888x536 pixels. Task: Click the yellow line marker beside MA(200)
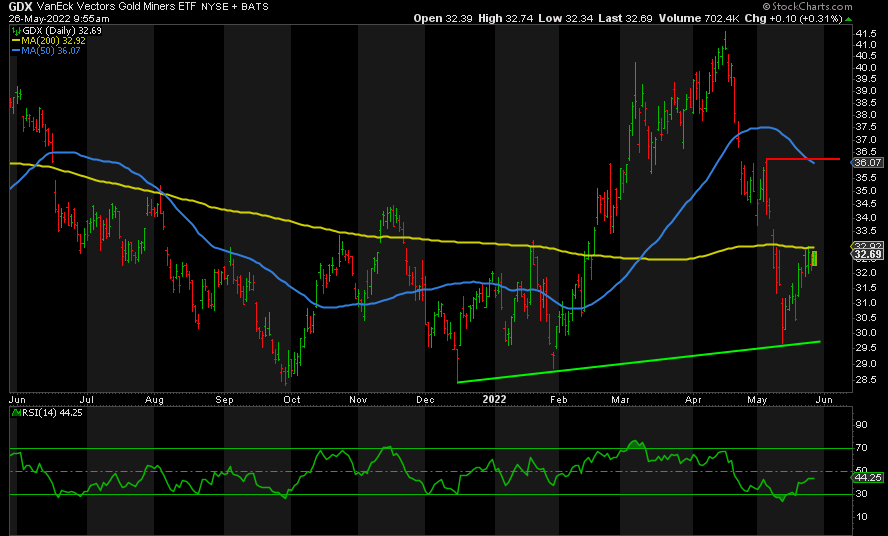(x=16, y=41)
